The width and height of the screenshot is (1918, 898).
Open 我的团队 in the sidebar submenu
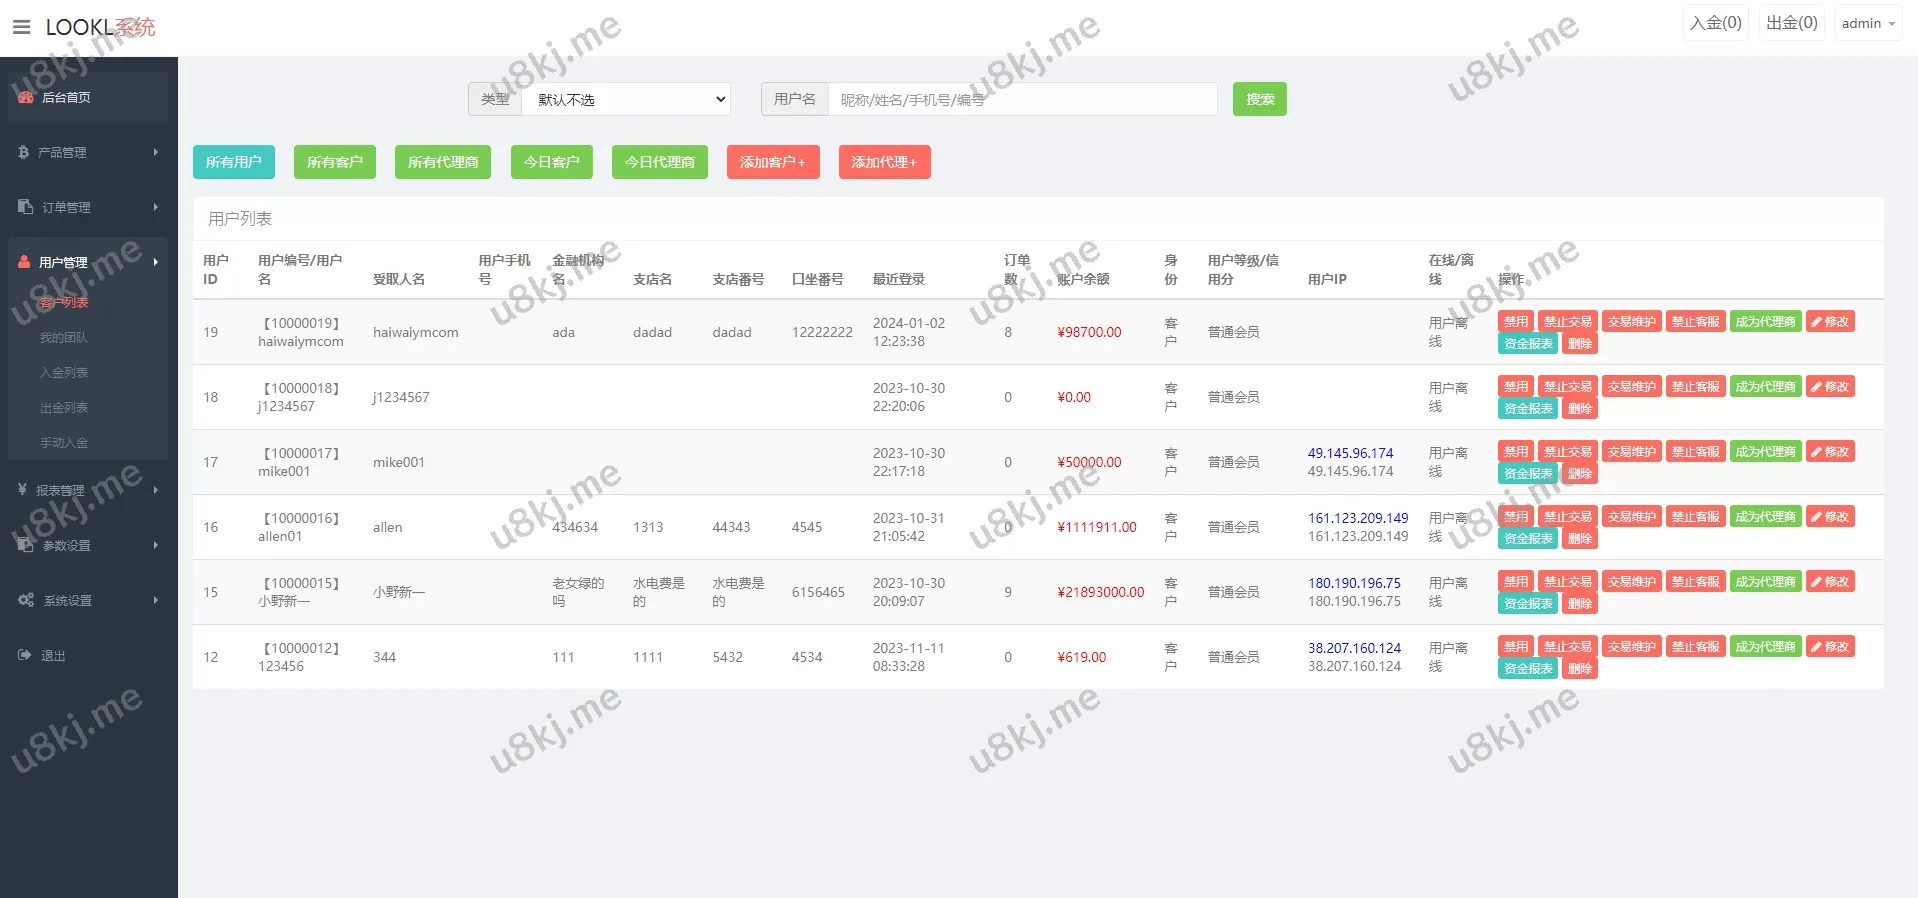64,338
